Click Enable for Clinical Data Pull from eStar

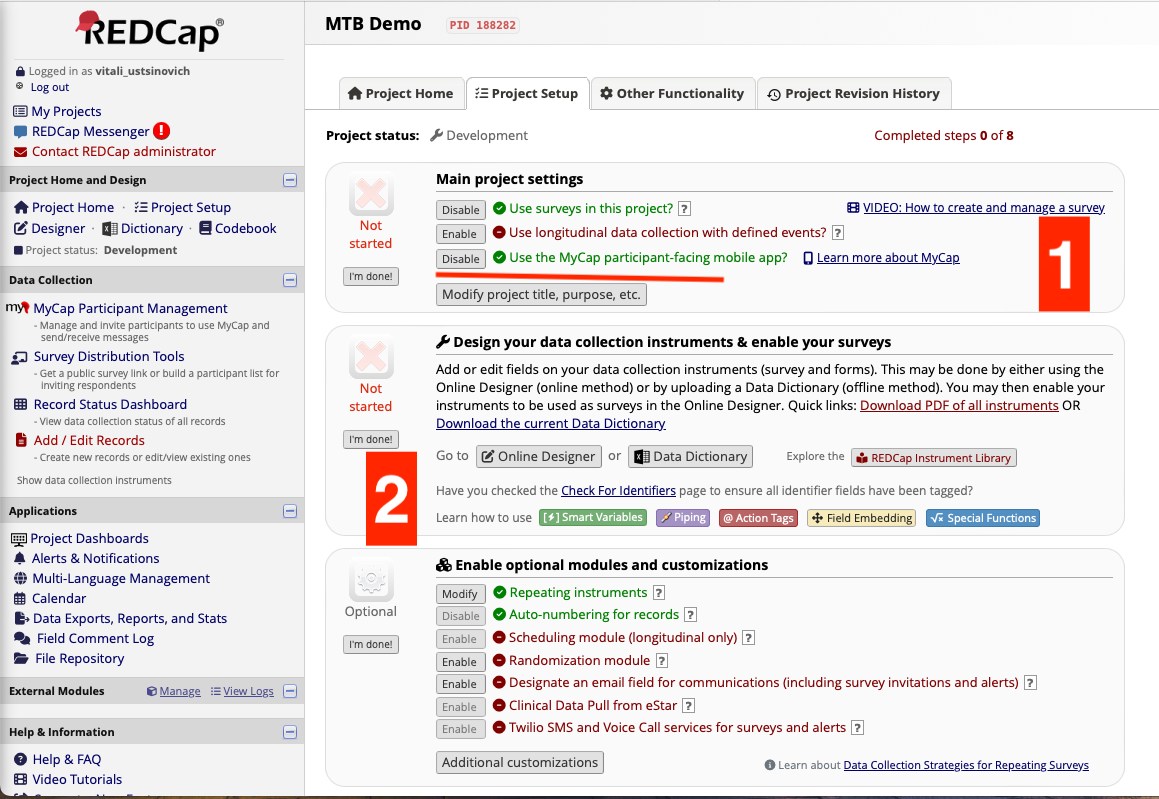click(460, 707)
